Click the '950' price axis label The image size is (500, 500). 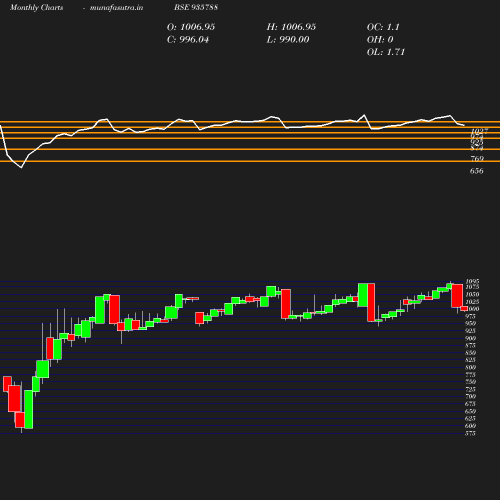pos(470,323)
